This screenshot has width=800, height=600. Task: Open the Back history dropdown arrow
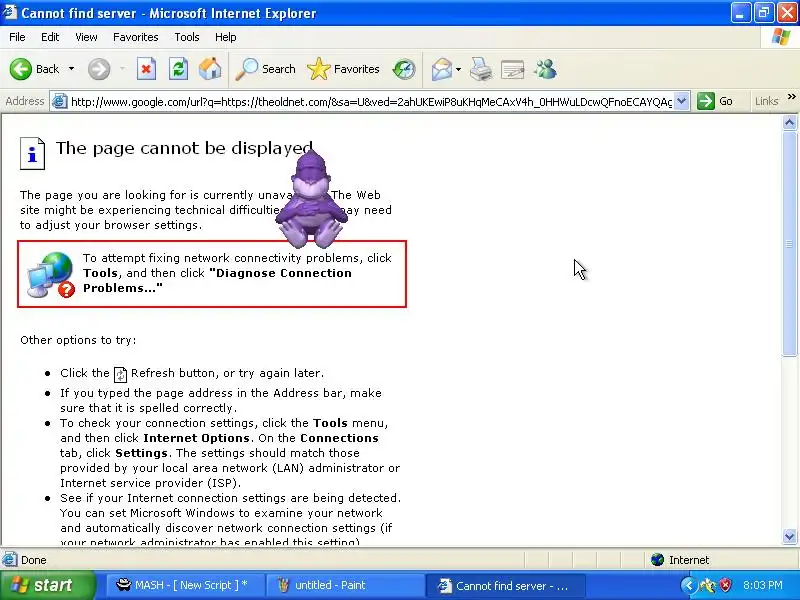pos(71,69)
